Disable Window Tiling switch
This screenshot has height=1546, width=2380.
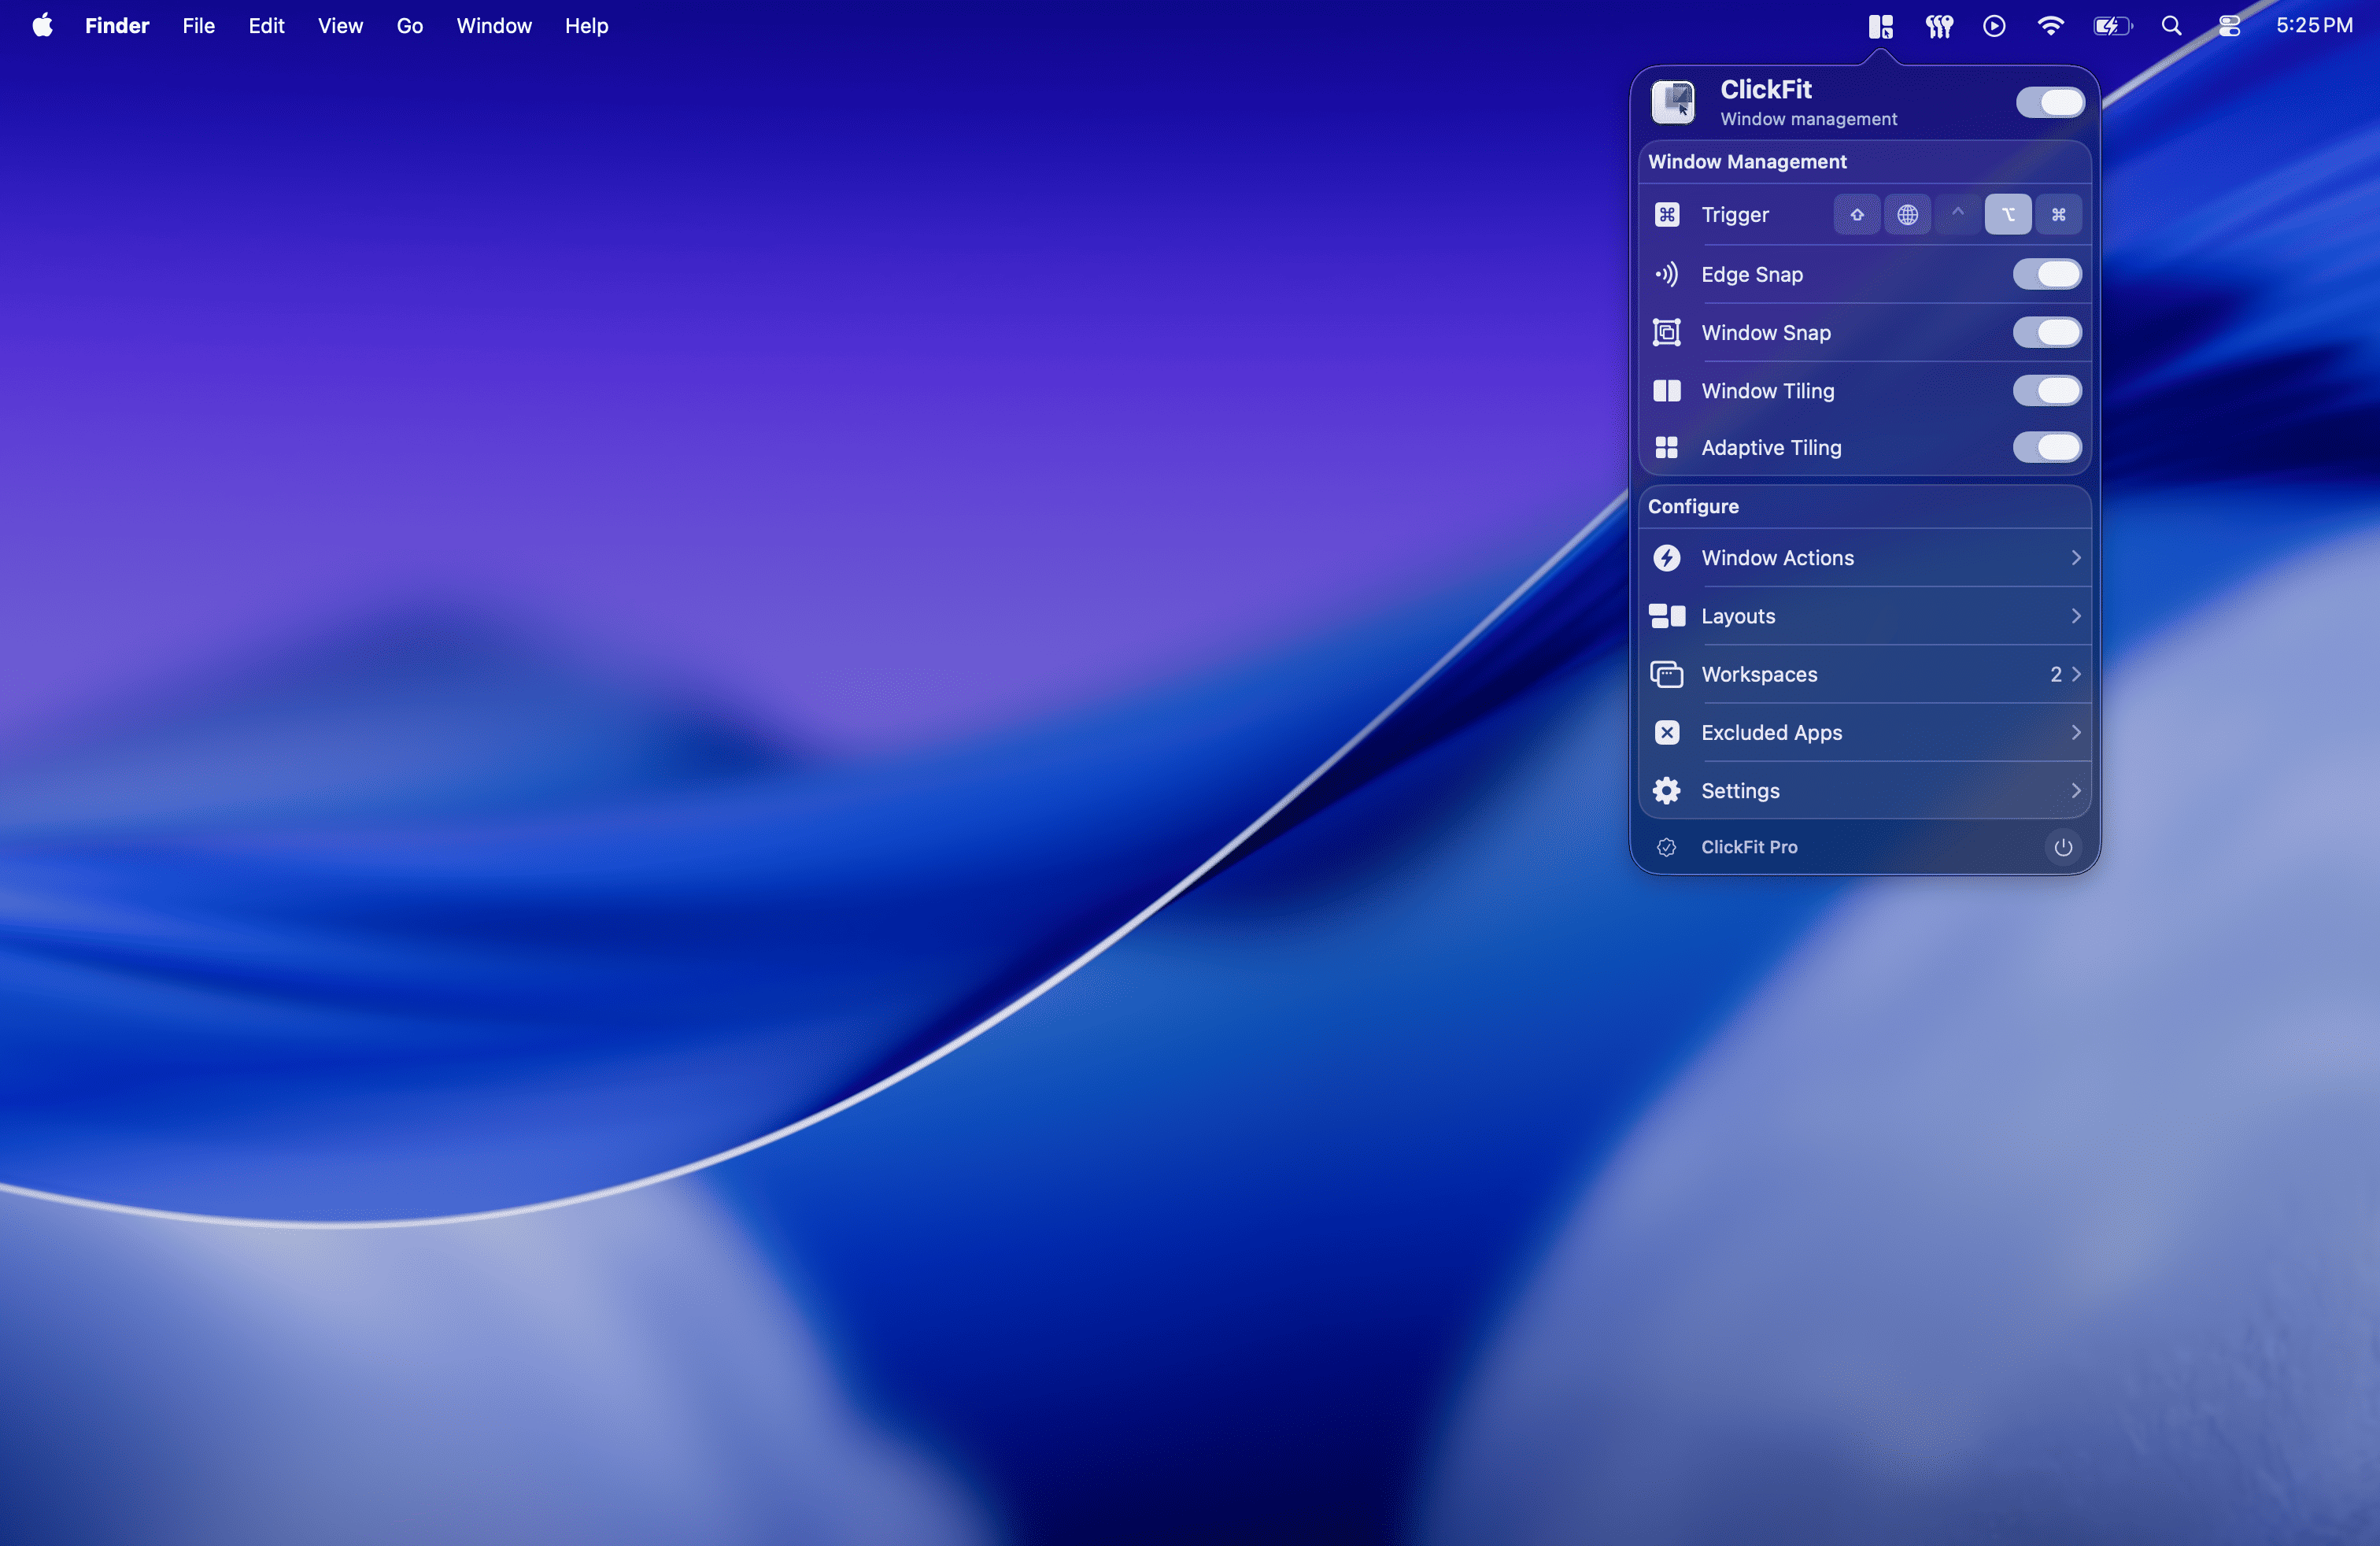[2047, 390]
